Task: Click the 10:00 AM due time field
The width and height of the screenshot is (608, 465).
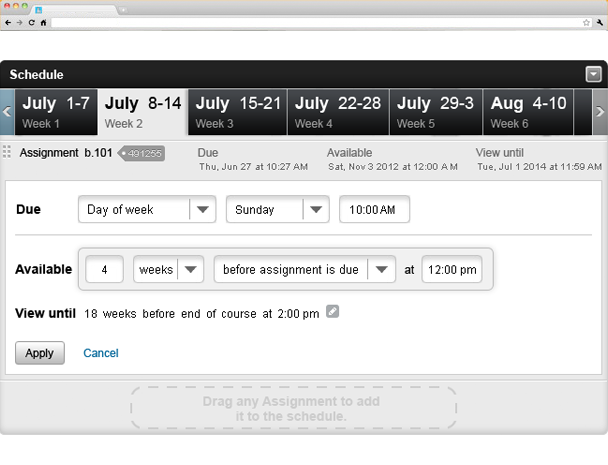Action: 375,210
